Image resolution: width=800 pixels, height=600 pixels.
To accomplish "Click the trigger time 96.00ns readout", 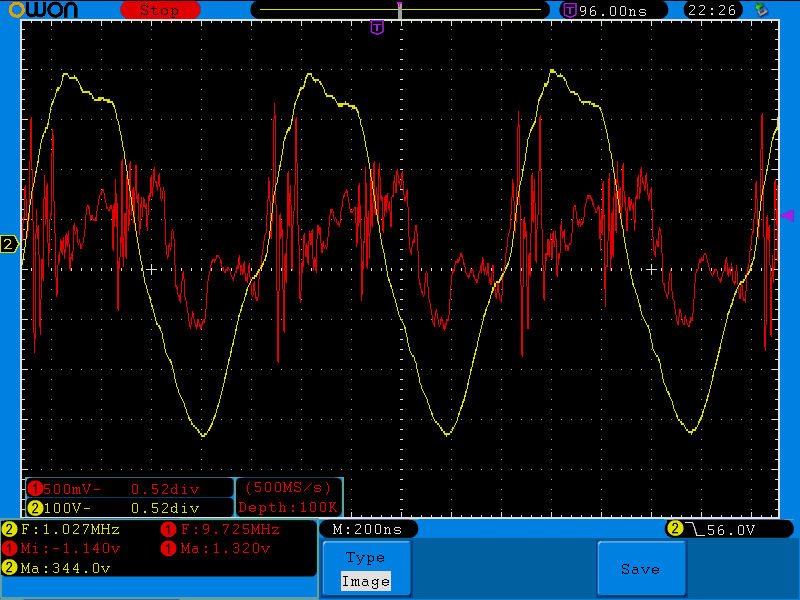I will [x=613, y=11].
